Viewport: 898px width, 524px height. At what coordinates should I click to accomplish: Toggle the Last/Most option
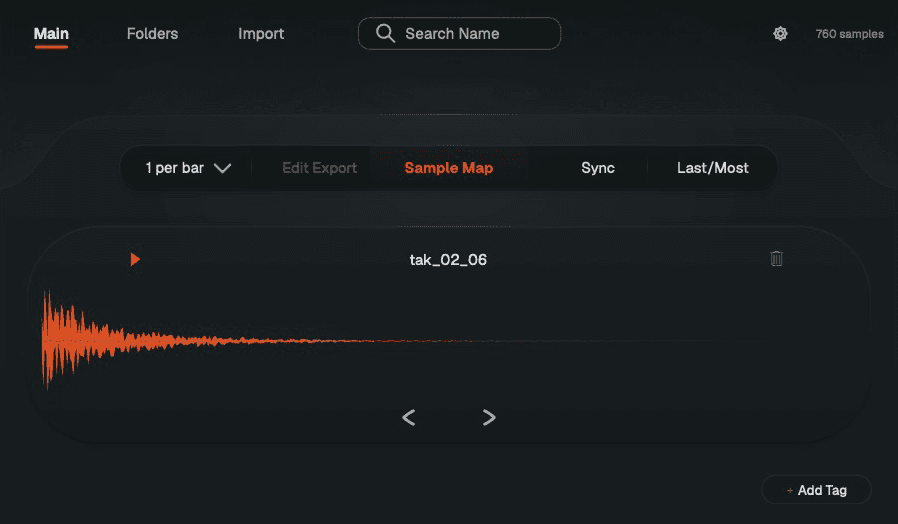(712, 168)
